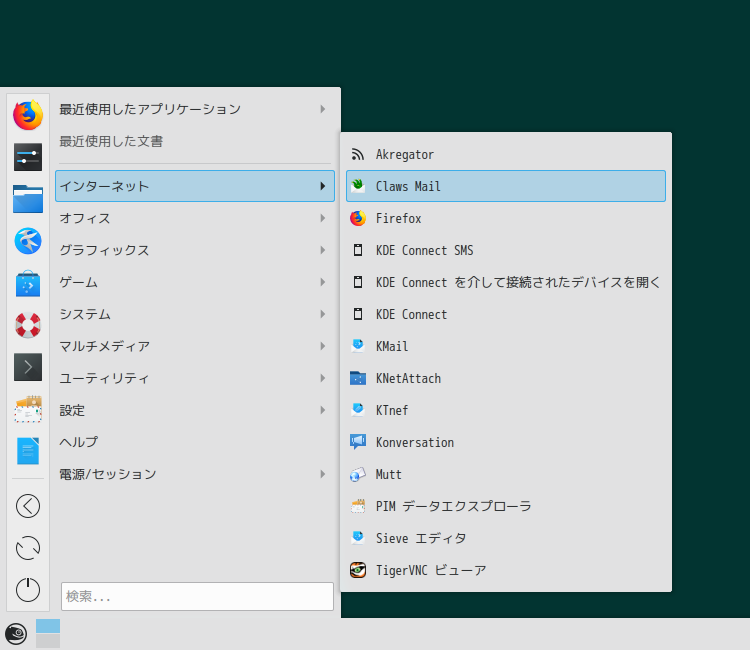This screenshot has height=650, width=750.
Task: Click the TigerVNC tiger eye icon
Action: pos(358,570)
